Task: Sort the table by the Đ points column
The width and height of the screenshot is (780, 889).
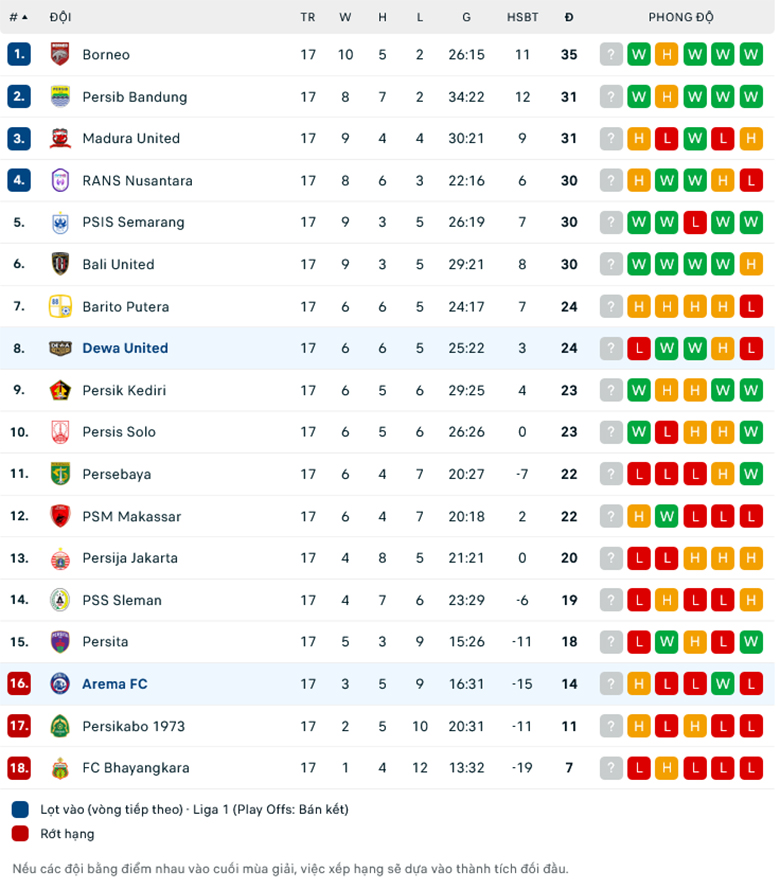Action: tap(569, 16)
